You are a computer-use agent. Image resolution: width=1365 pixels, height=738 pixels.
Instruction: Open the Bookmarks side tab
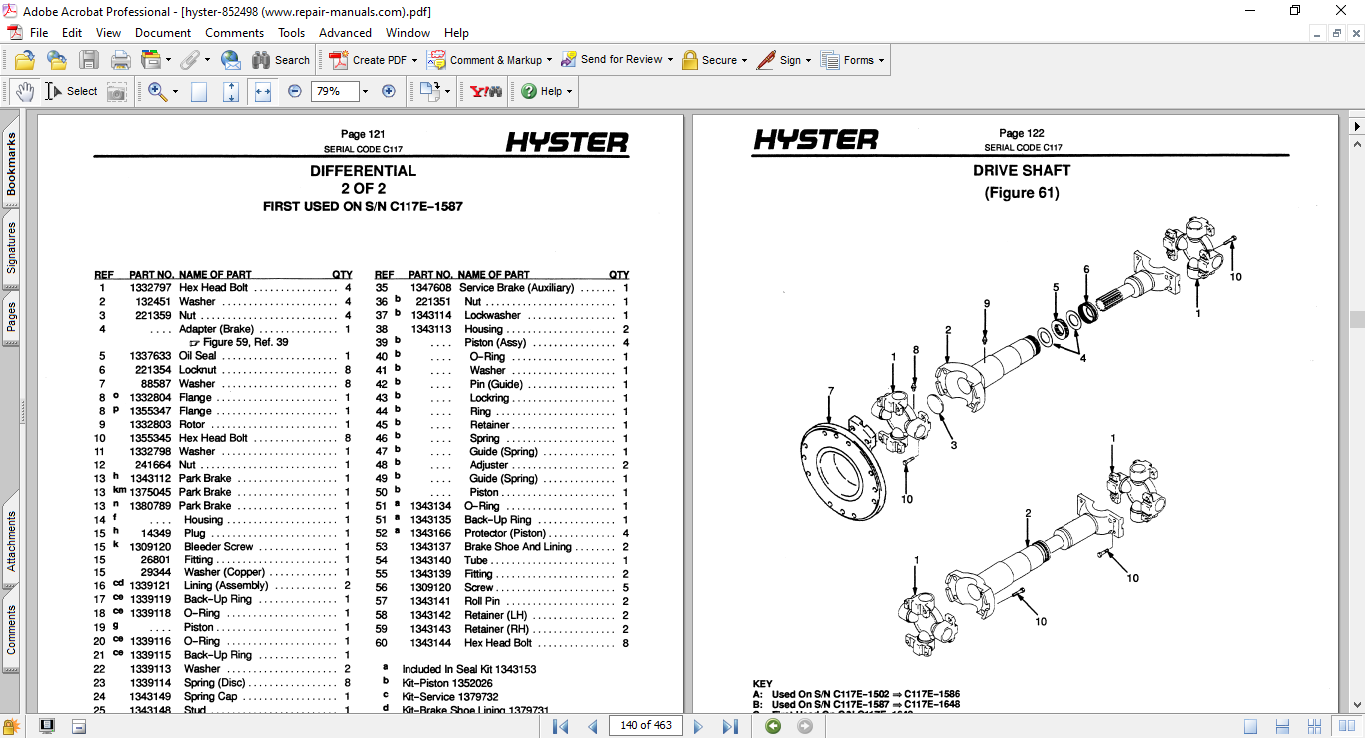coord(11,164)
